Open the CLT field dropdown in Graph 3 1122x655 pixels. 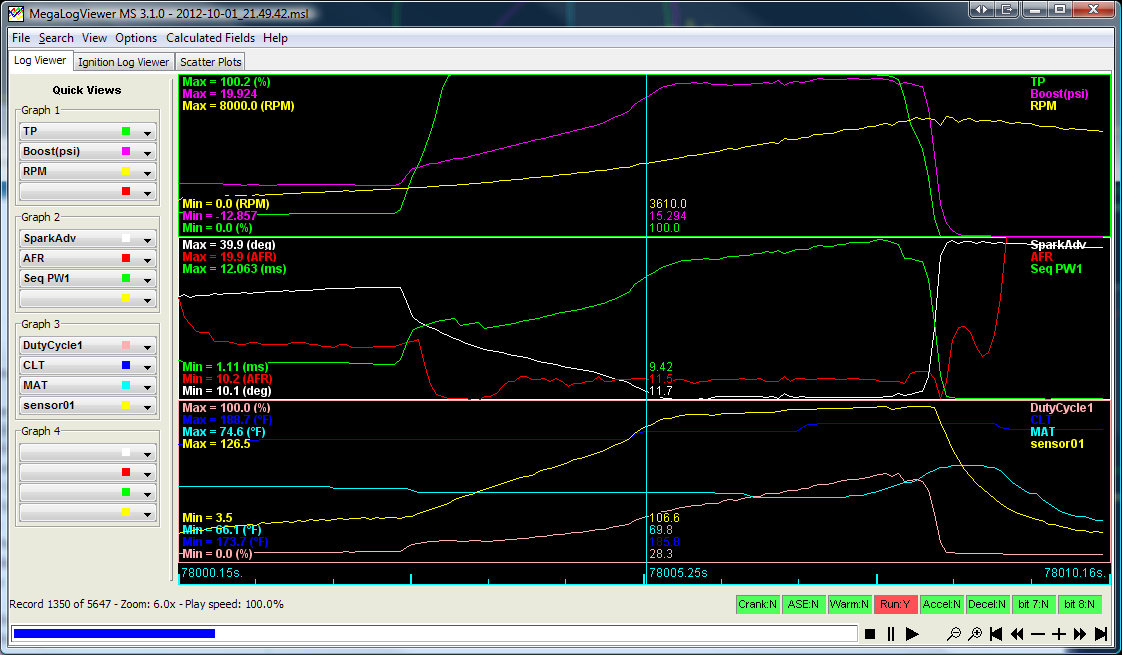87,365
